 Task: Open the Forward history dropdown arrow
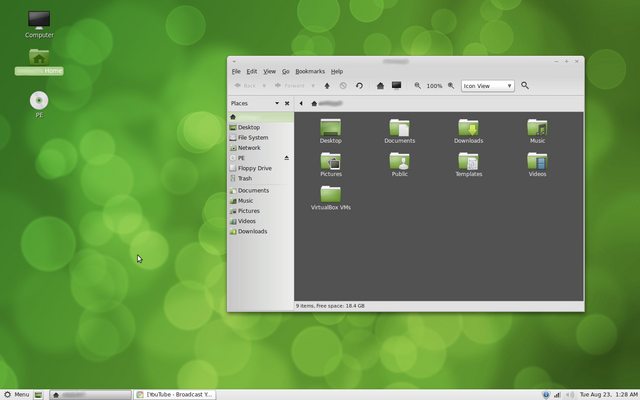(313, 86)
